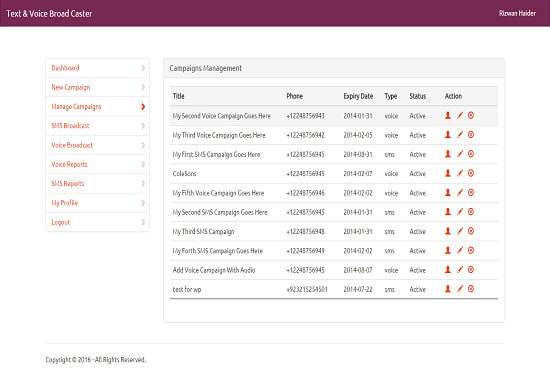Edit test for wp campaign pencil icon
Viewport: 550px width, 370px height.
click(460, 289)
